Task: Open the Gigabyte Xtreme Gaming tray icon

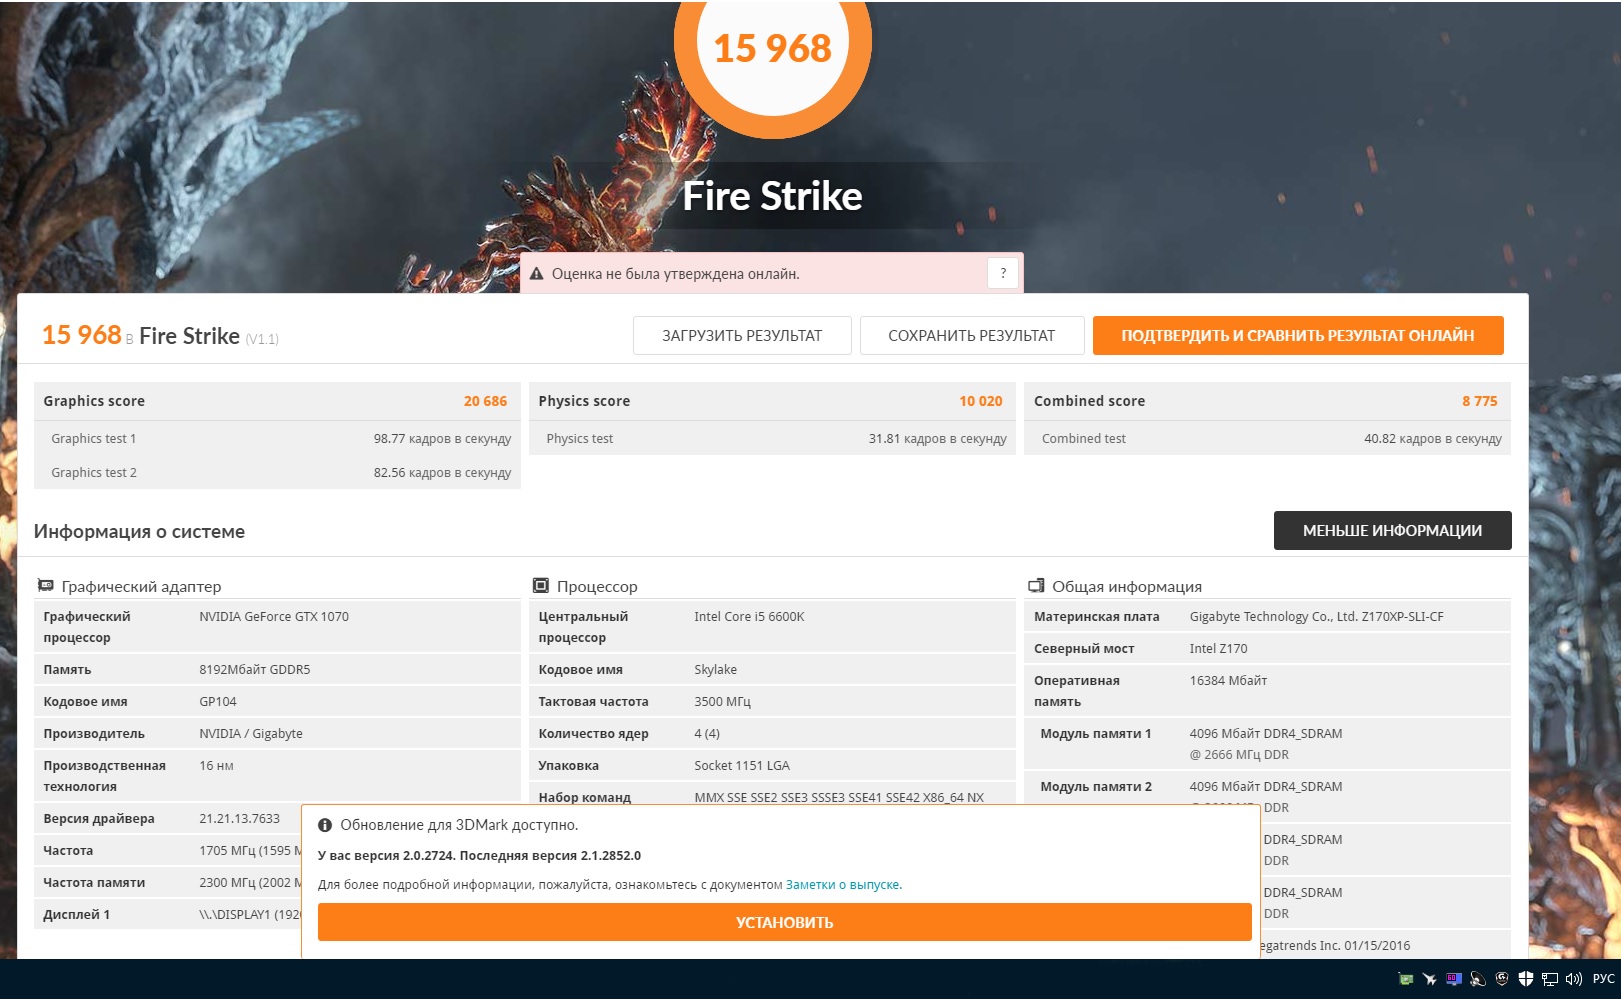Action: 1502,979
